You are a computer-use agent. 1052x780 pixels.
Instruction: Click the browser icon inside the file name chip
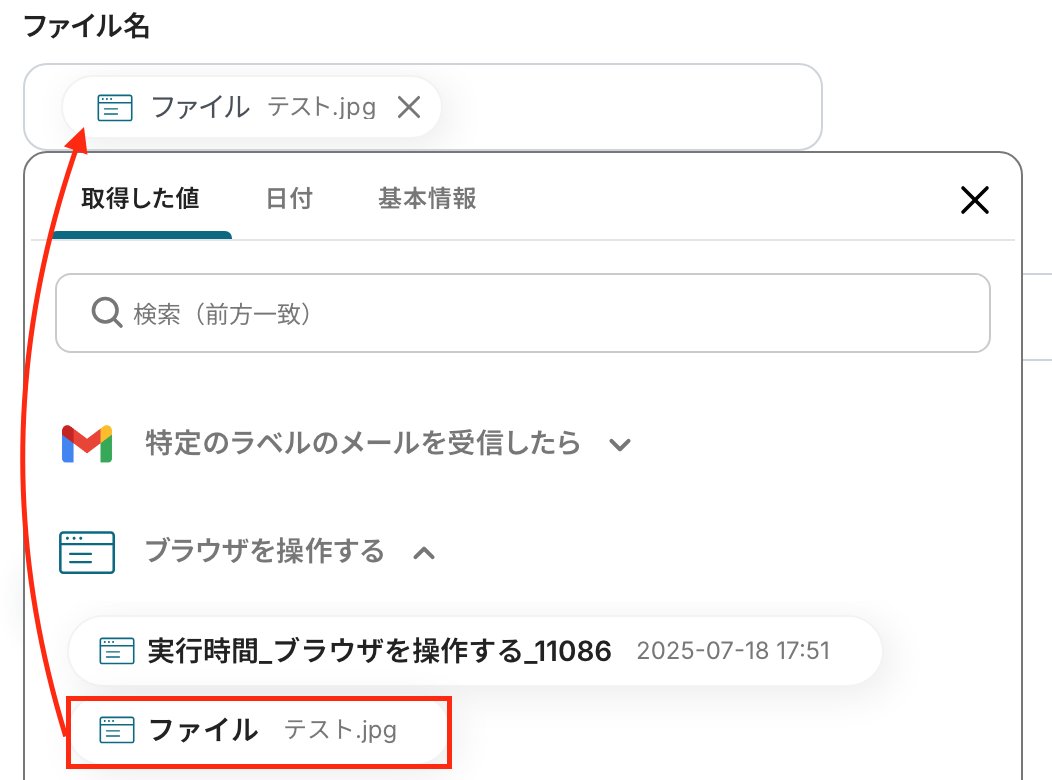coord(115,107)
